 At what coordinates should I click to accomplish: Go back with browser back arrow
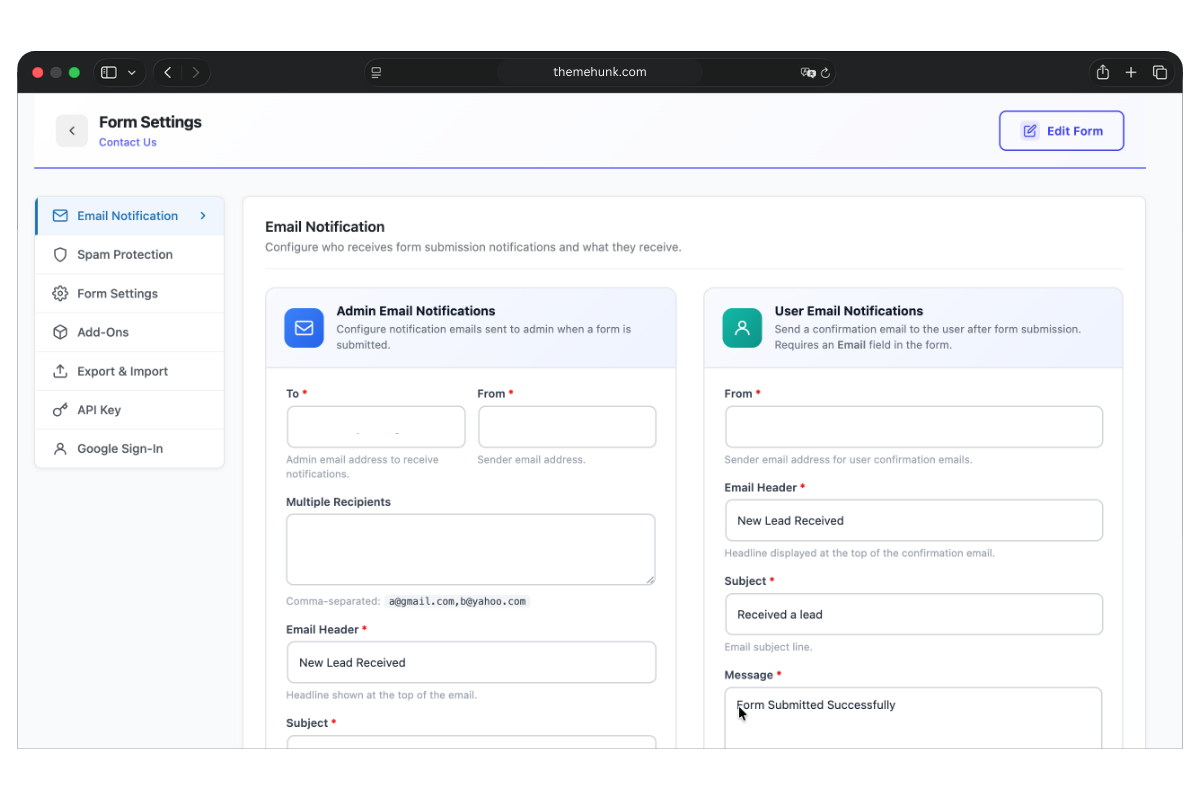coord(168,73)
